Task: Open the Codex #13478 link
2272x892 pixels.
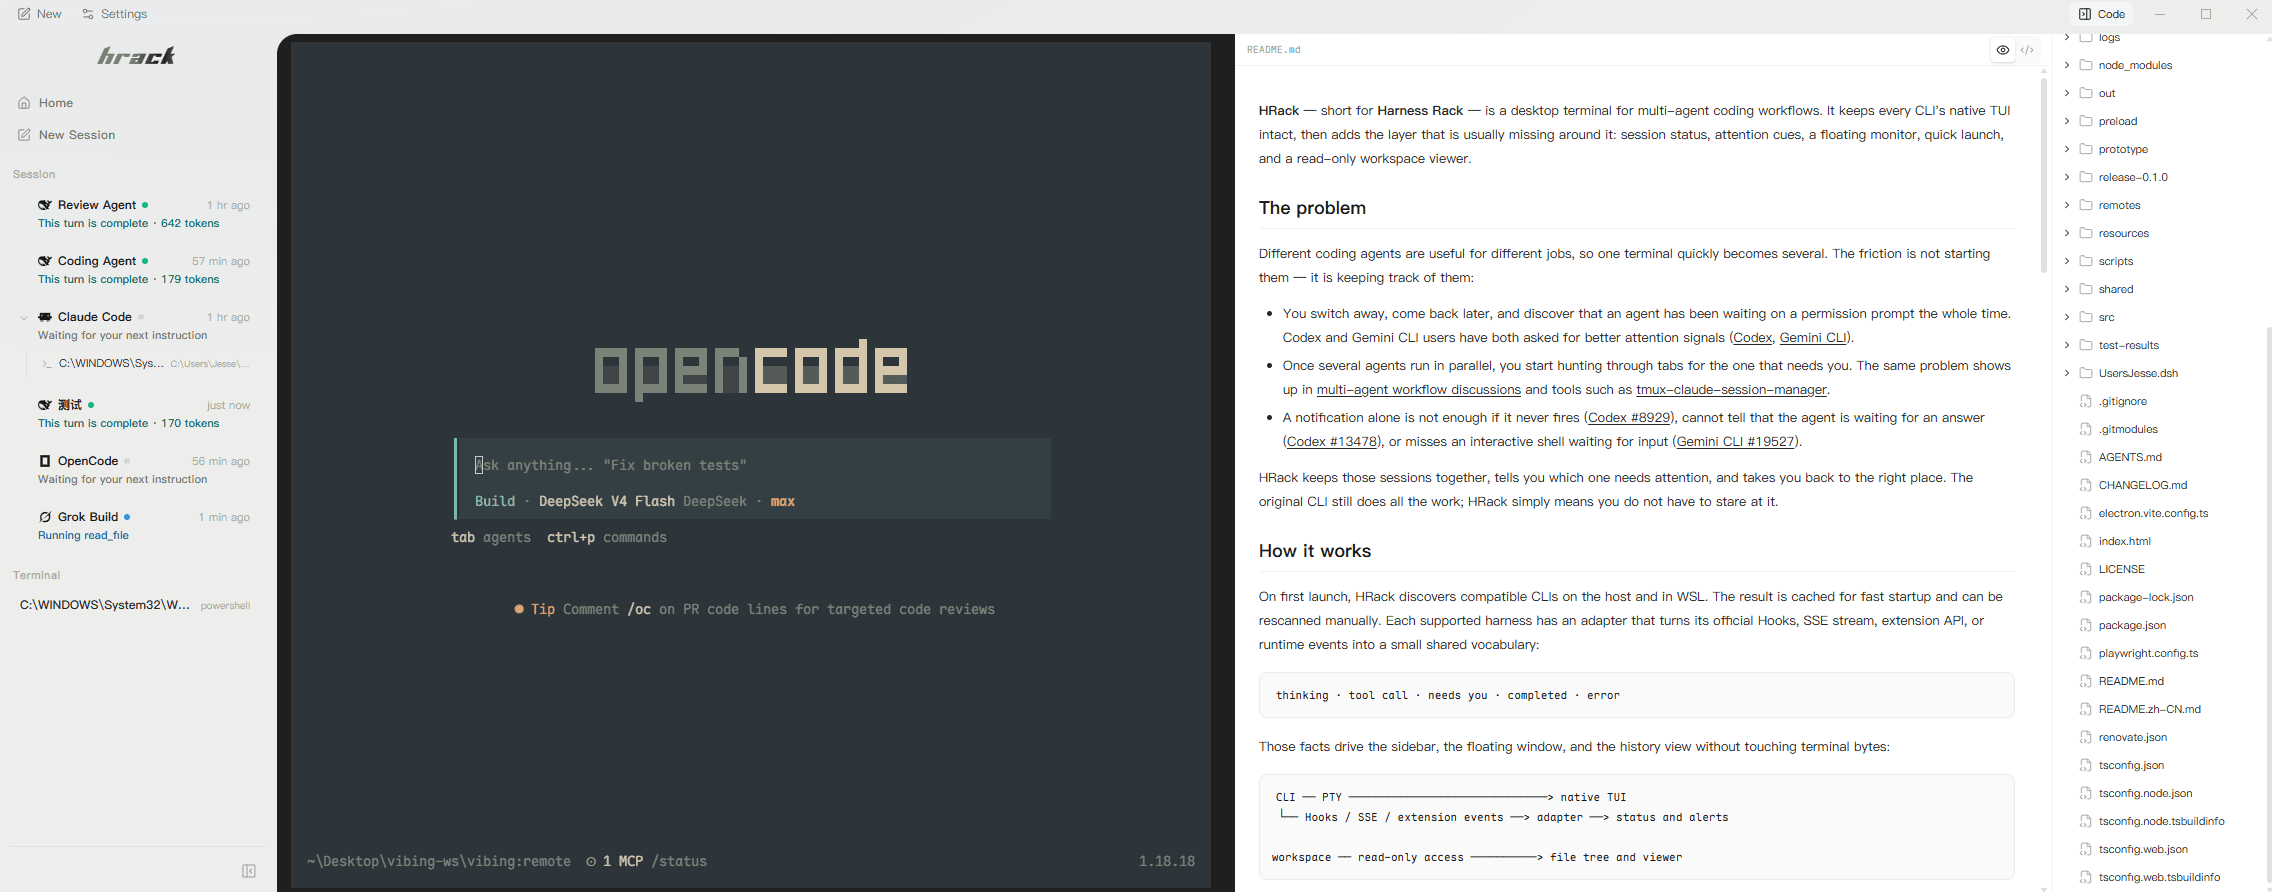Action: (x=1331, y=442)
